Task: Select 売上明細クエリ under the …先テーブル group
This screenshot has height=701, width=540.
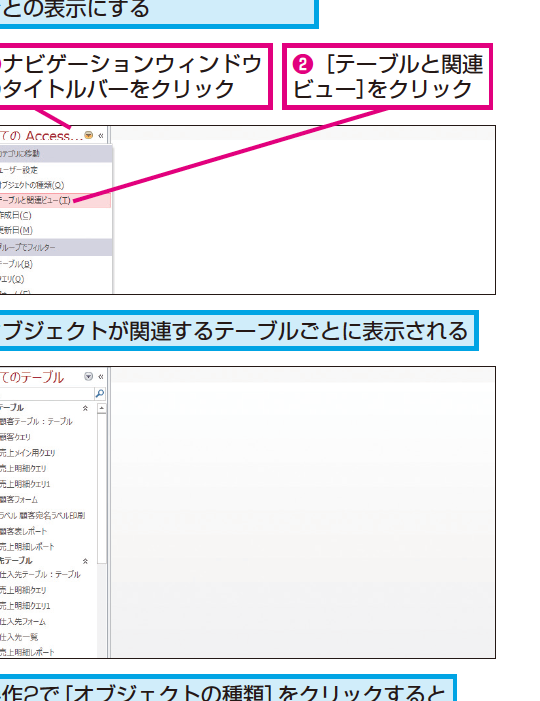Action: [x=23, y=590]
